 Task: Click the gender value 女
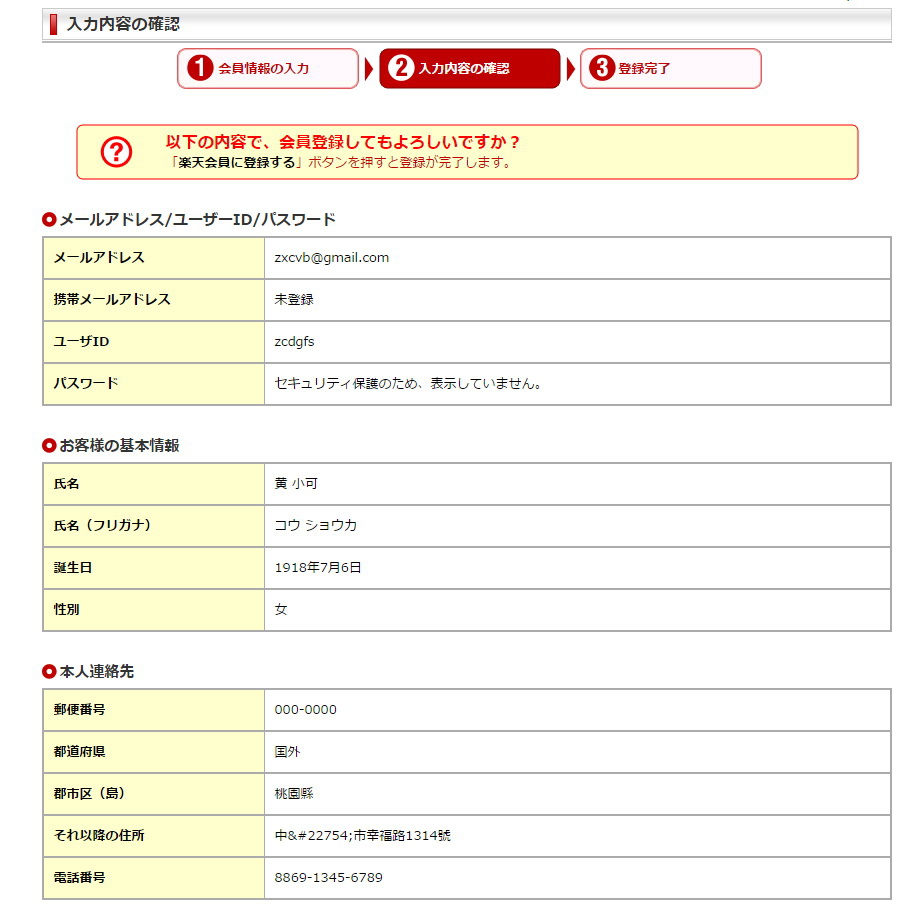281,610
